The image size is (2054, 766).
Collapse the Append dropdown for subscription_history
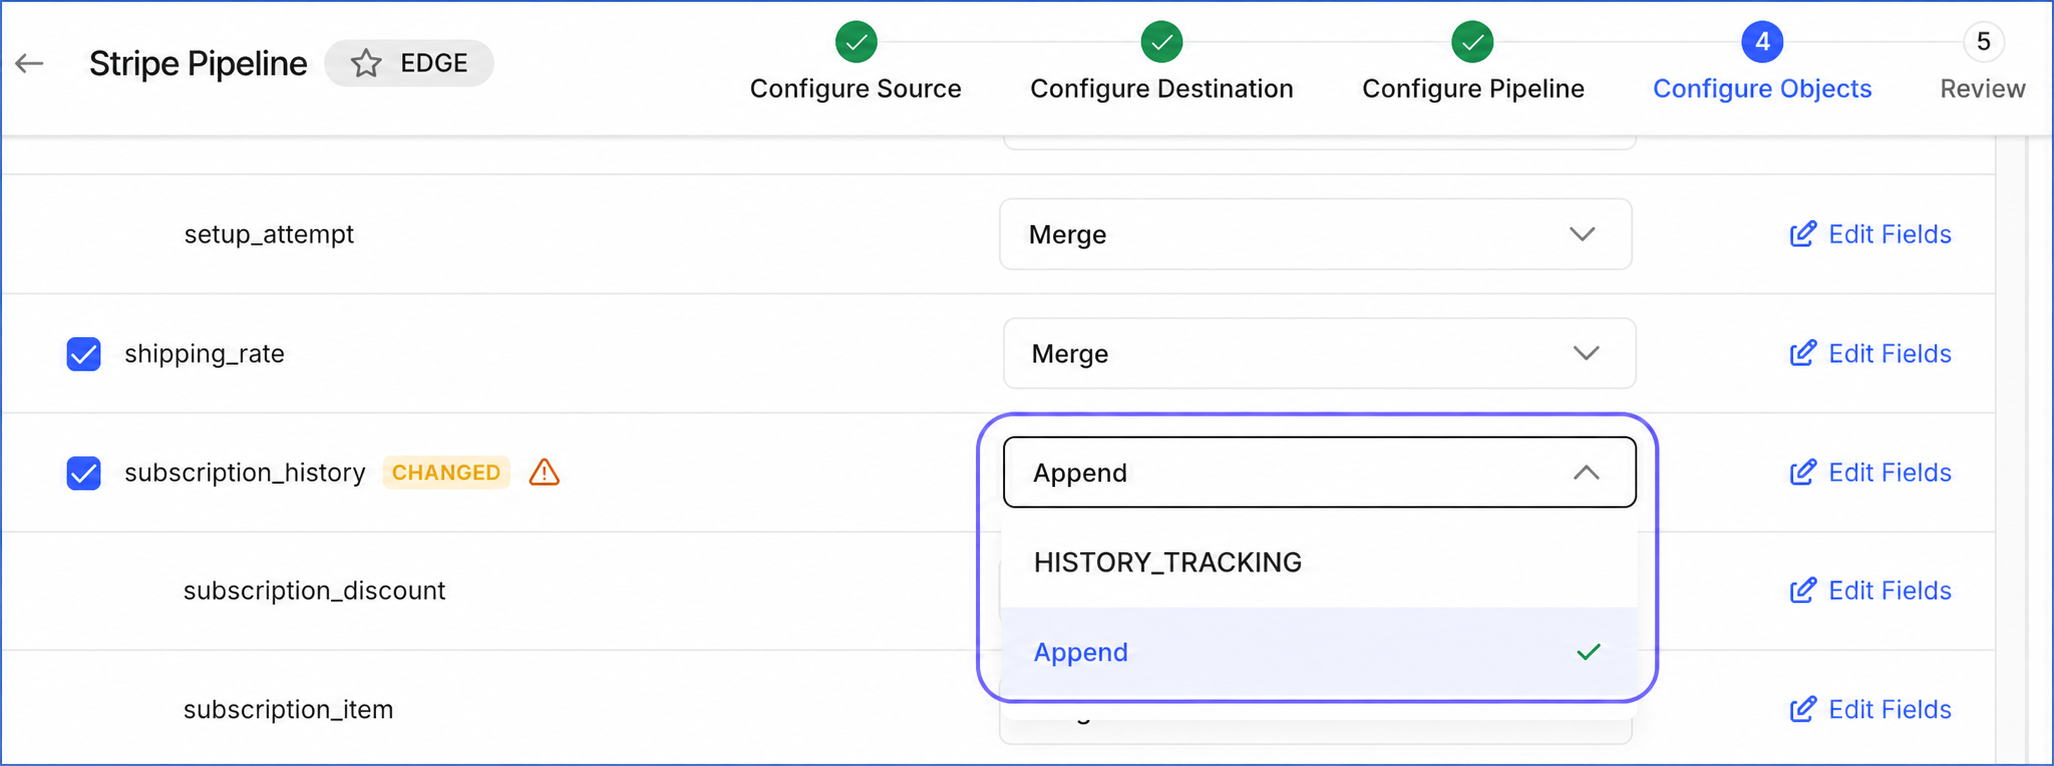point(1319,472)
